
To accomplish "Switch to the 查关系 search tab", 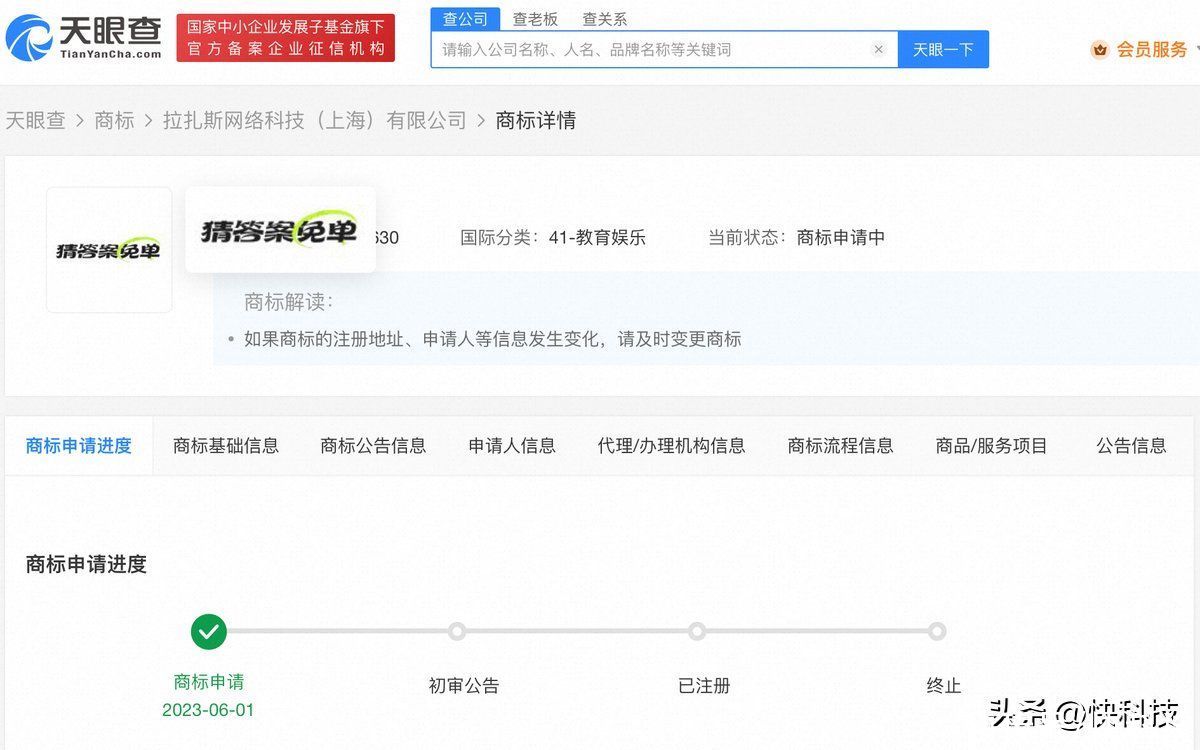I will click(x=604, y=19).
